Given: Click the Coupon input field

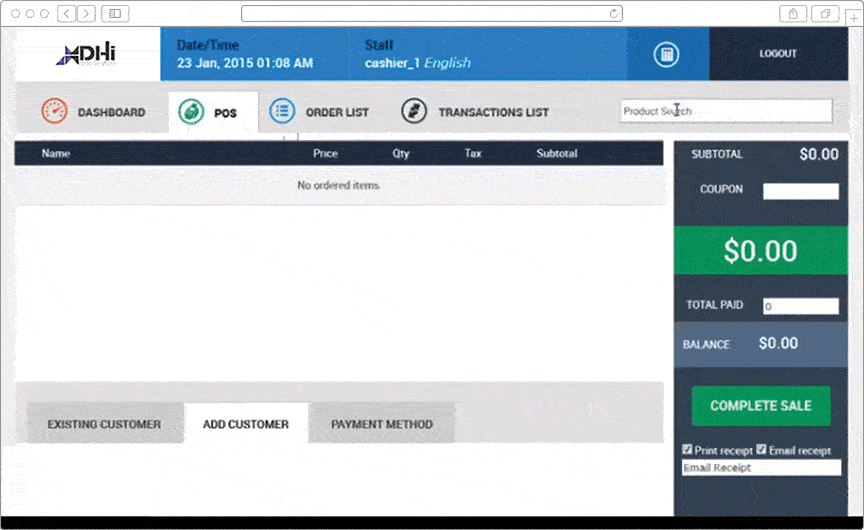Looking at the screenshot, I should tap(800, 191).
